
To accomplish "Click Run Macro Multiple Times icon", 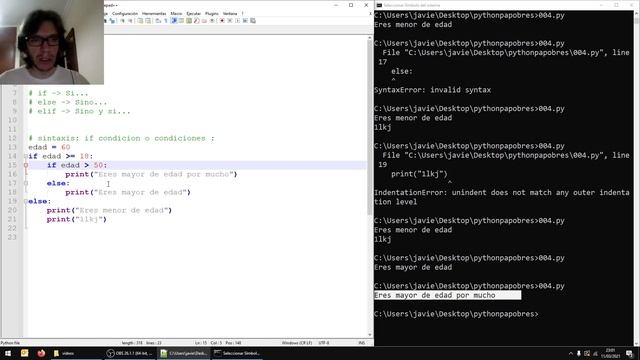I will click(x=245, y=20).
